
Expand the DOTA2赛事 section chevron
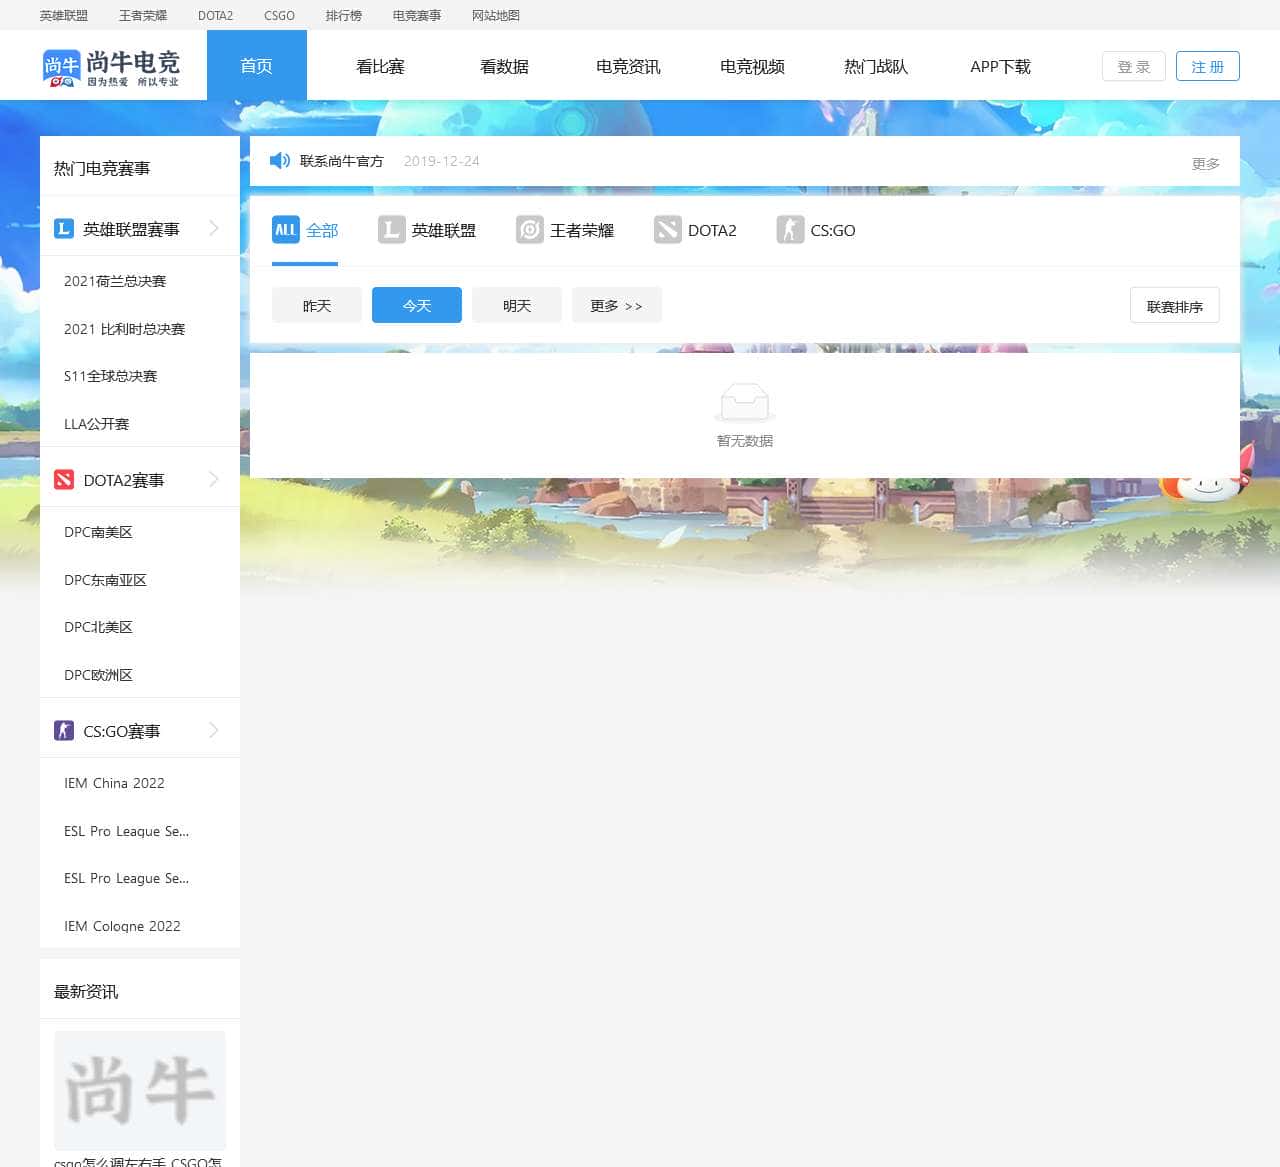point(214,480)
